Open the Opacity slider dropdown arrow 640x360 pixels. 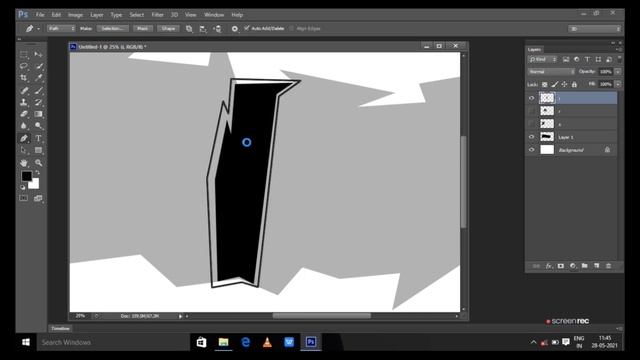[618, 72]
